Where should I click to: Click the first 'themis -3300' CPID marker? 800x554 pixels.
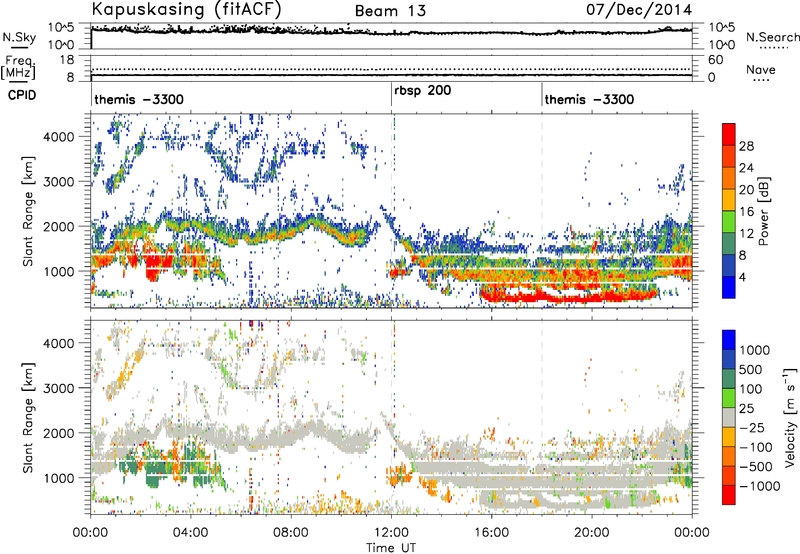point(139,99)
